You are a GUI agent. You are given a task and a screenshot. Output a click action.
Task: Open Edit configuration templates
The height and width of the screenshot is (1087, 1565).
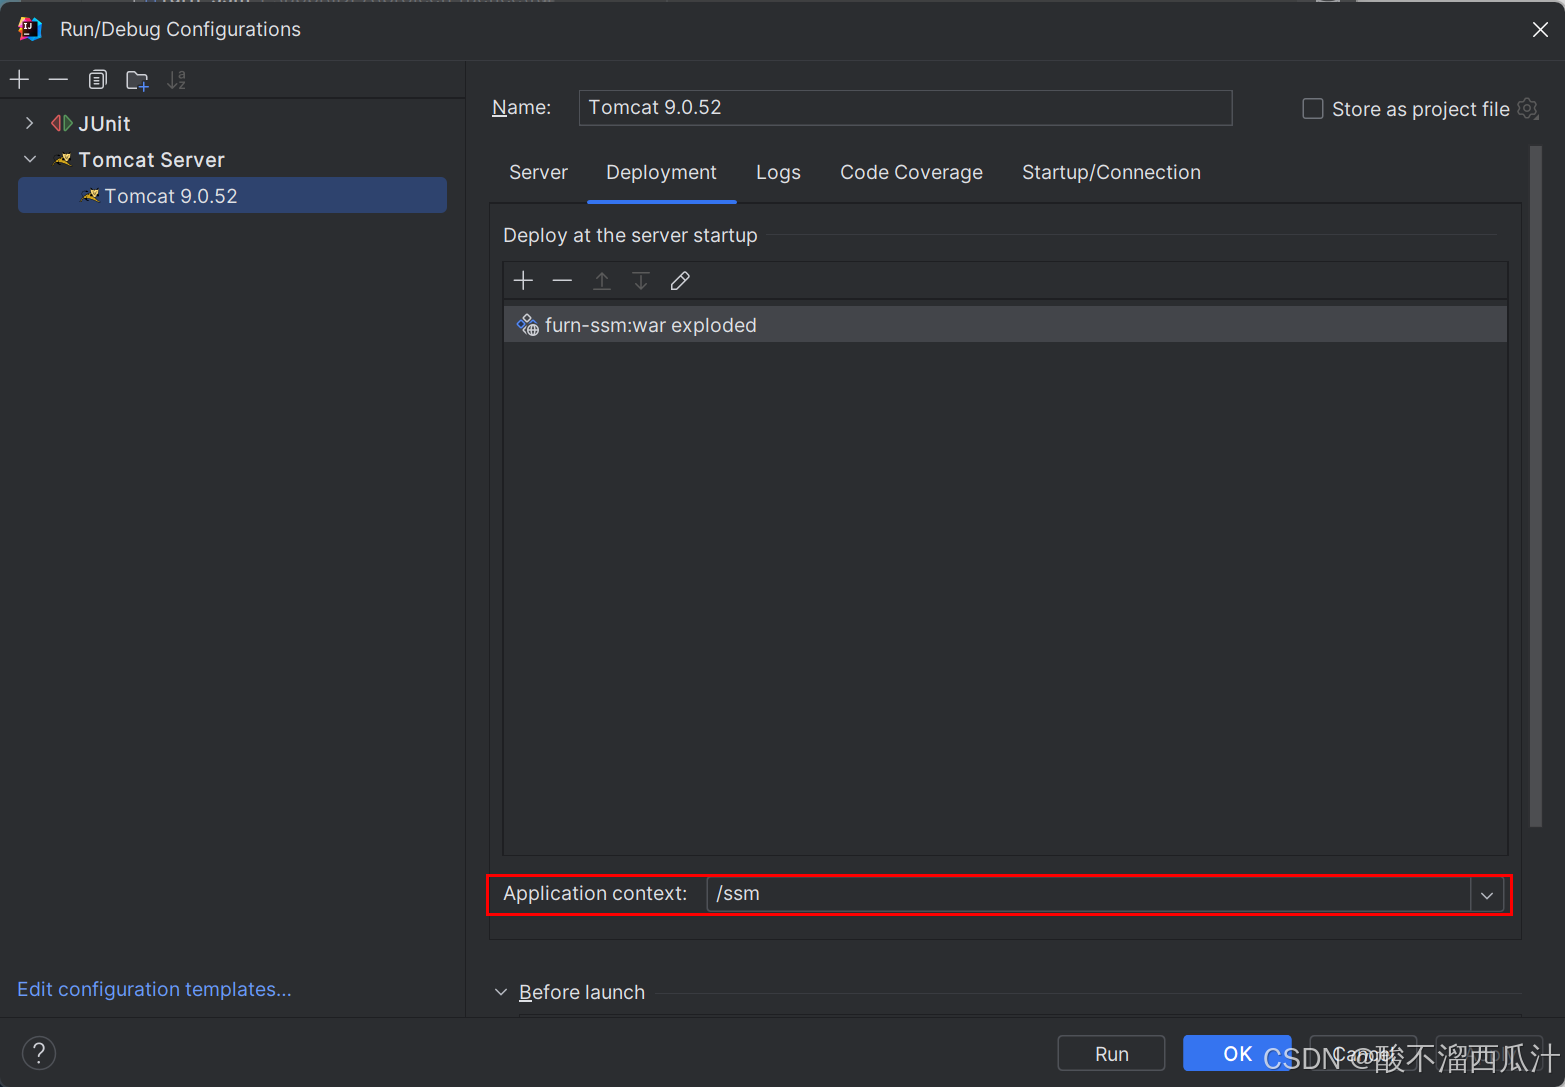pyautogui.click(x=154, y=988)
